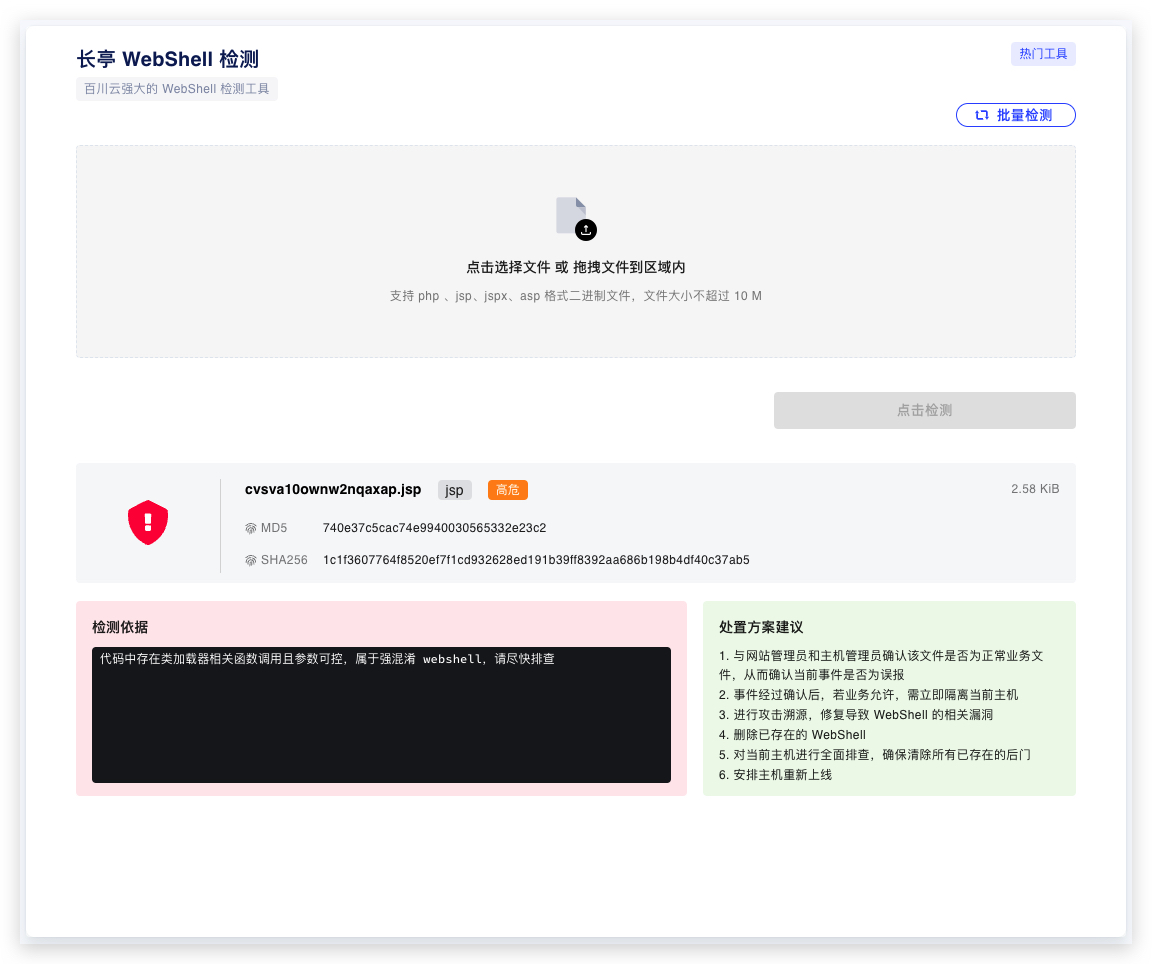This screenshot has width=1152, height=964.
Task: Click the 热门工具 tag
Action: point(1043,54)
